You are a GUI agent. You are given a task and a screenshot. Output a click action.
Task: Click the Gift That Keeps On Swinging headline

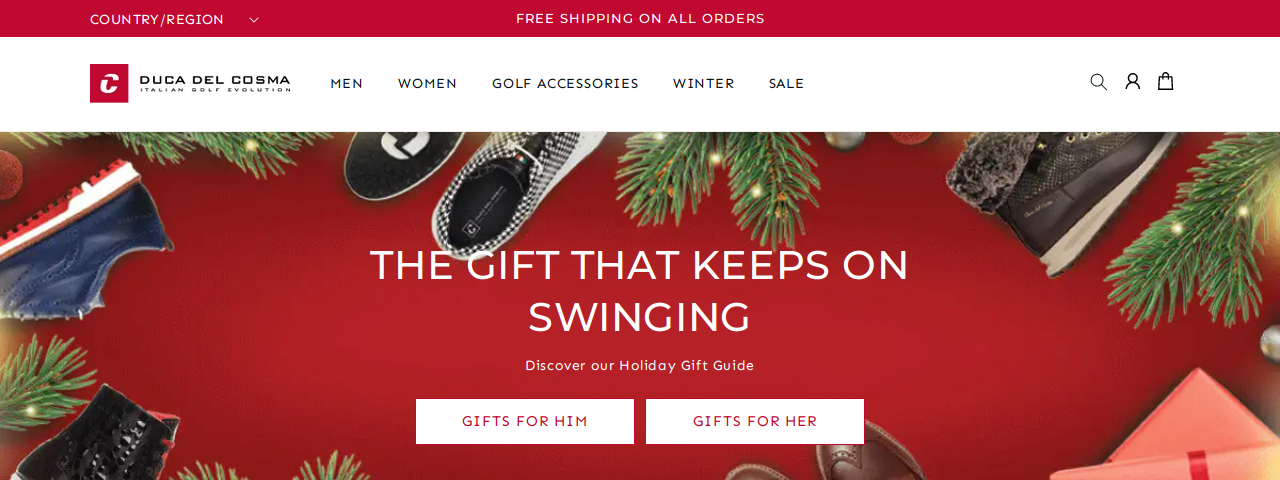pyautogui.click(x=639, y=291)
